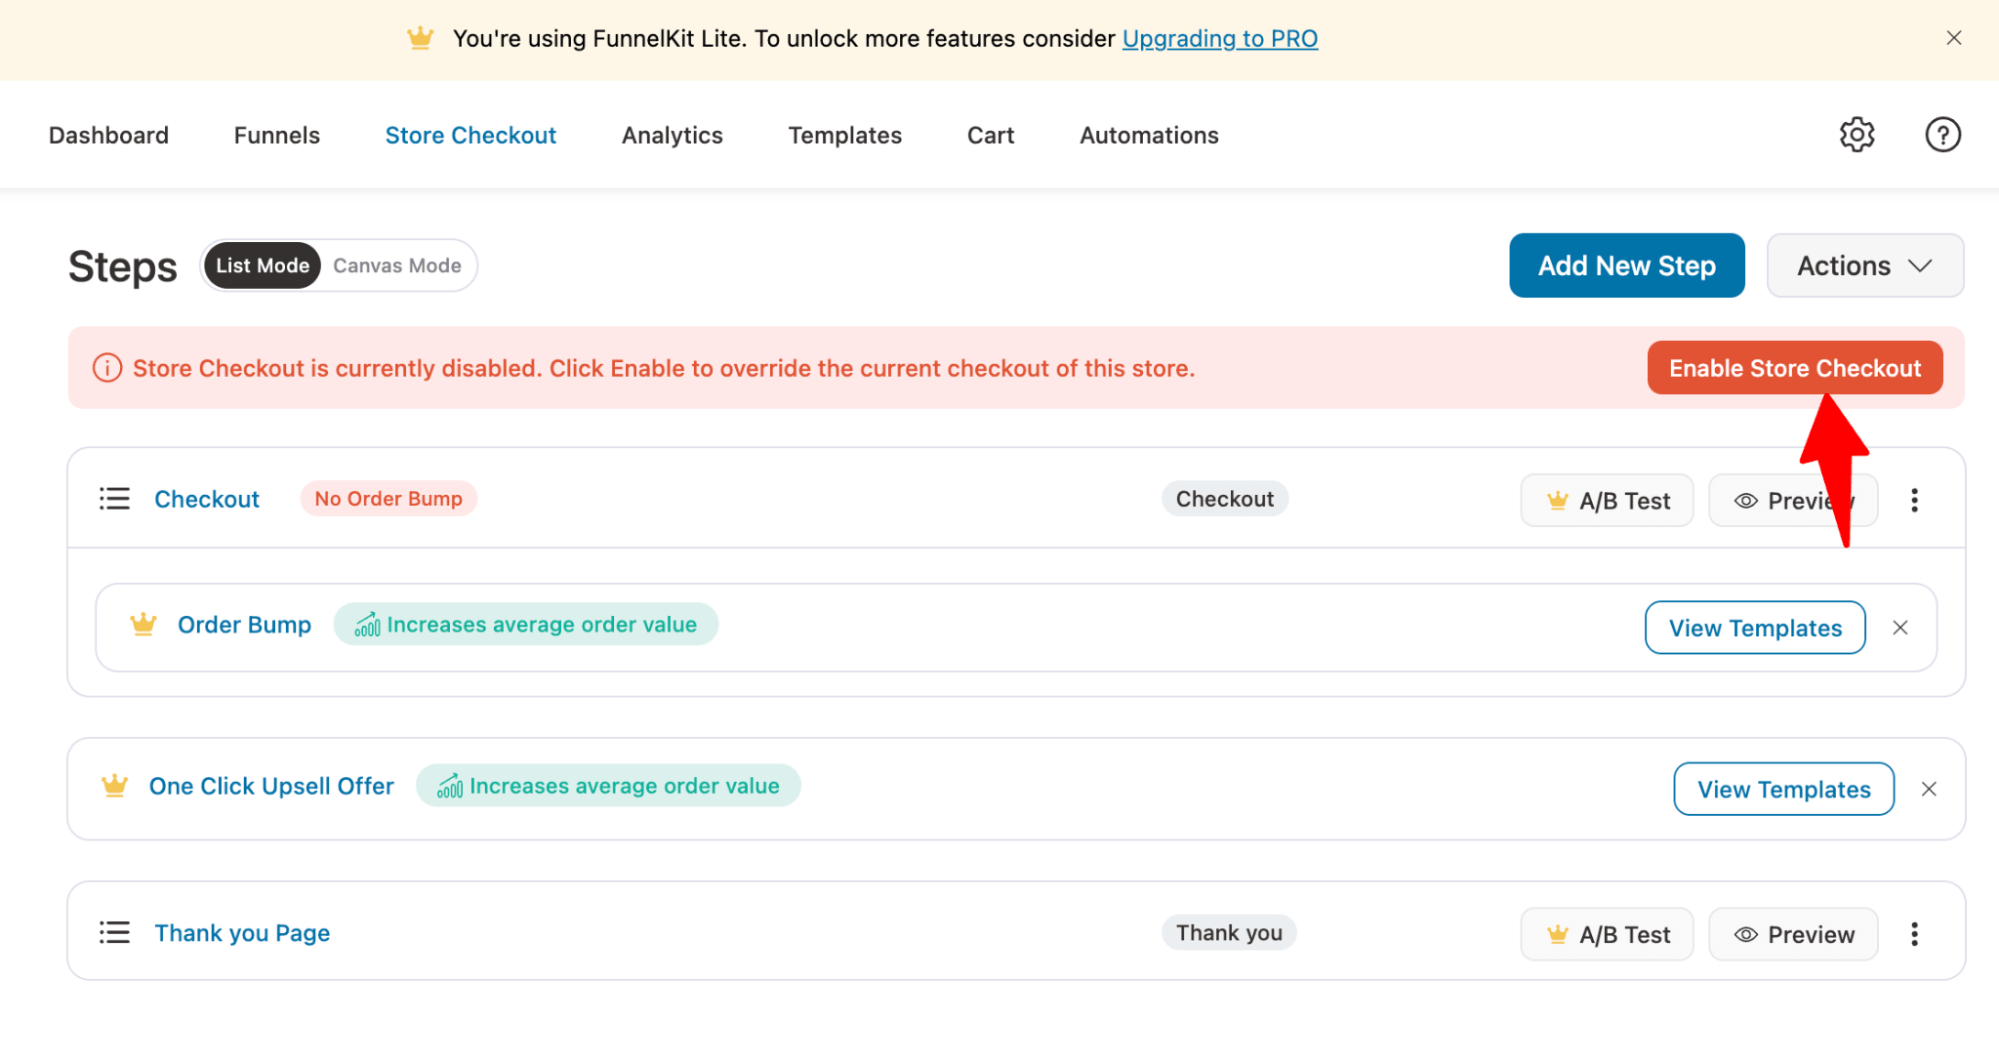Open the Templates tab
1999x1040 pixels.
[x=845, y=135]
